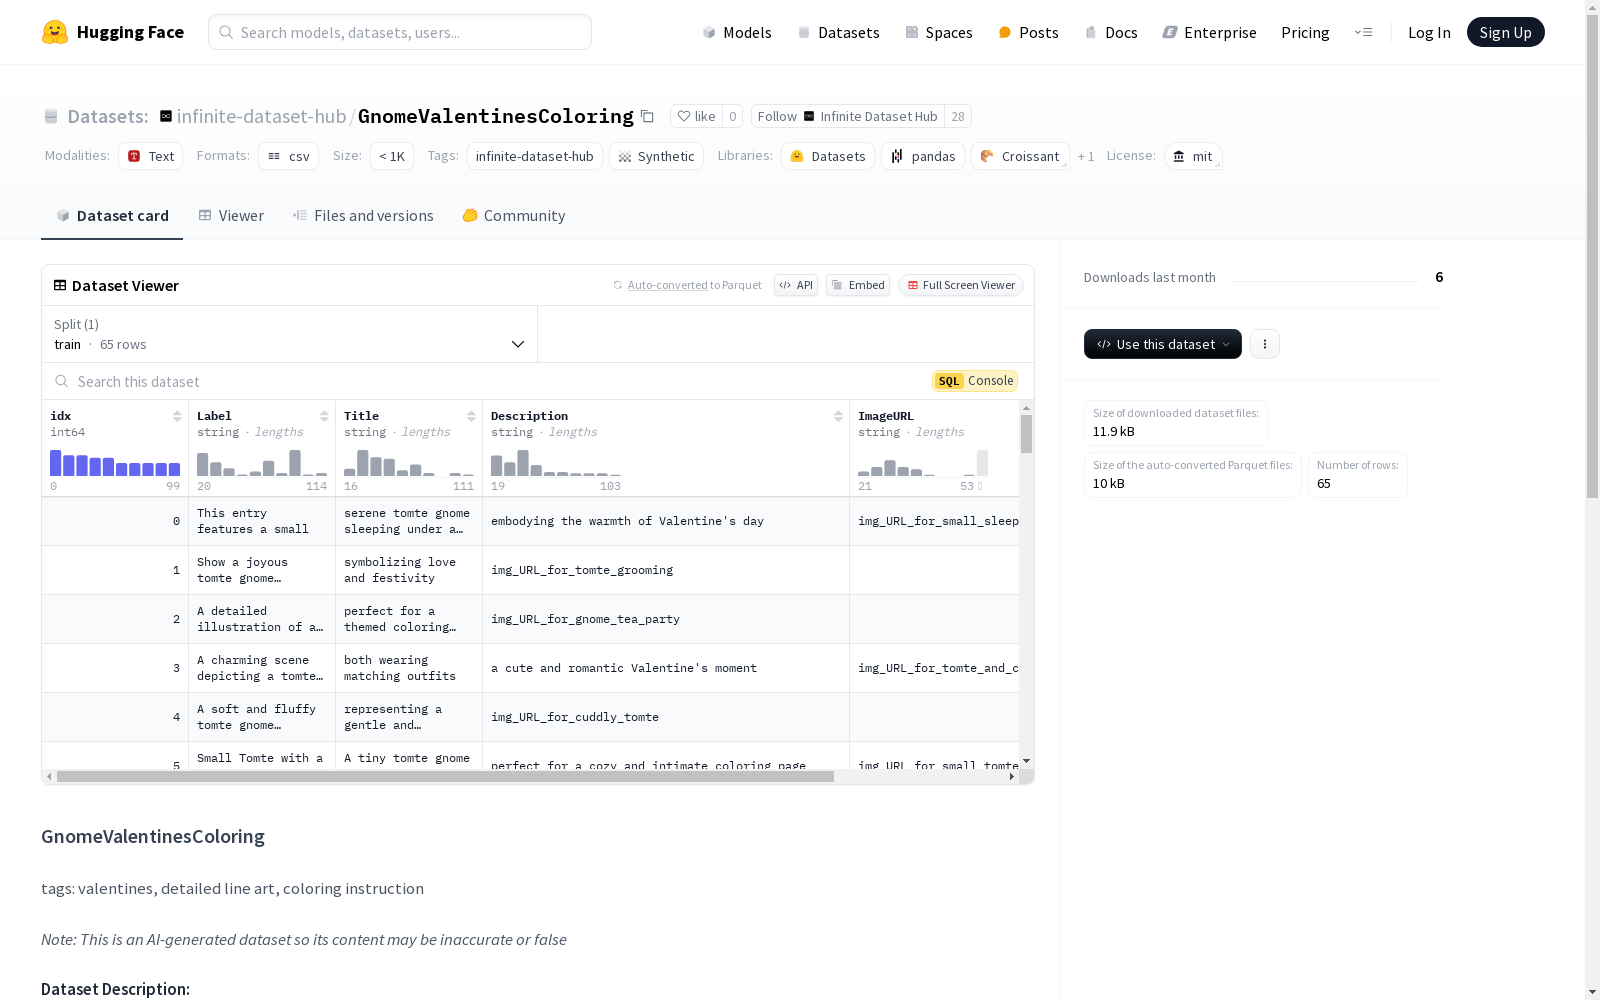The width and height of the screenshot is (1600, 1000).
Task: Click the Text modality tag
Action: coord(151,156)
